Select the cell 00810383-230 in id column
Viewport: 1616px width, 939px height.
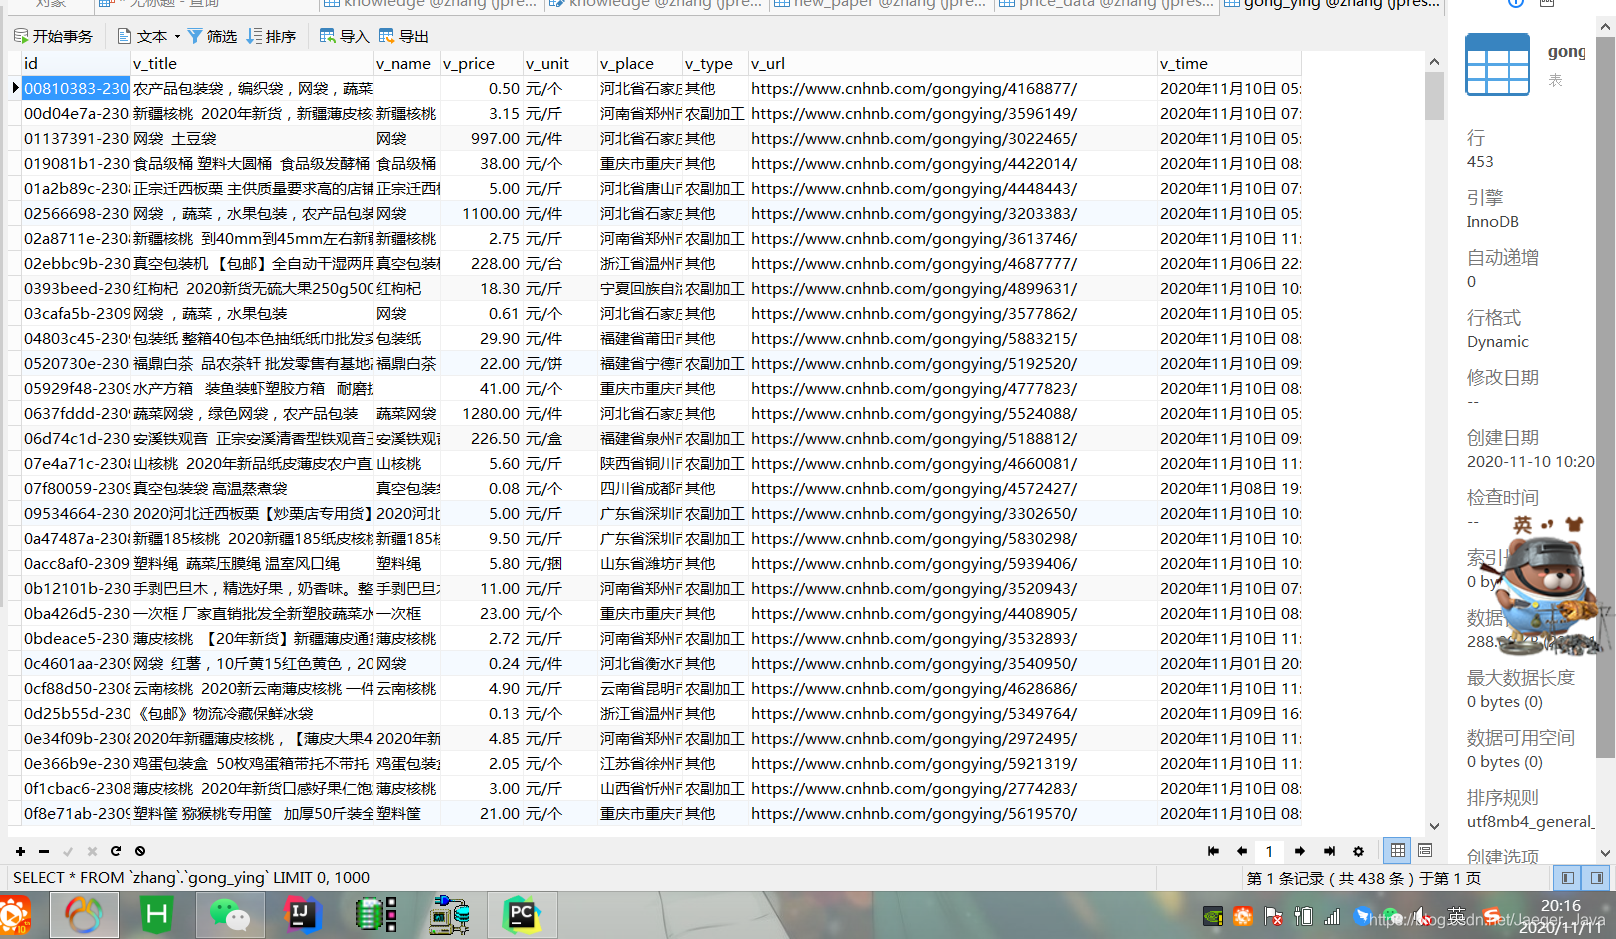tap(76, 88)
